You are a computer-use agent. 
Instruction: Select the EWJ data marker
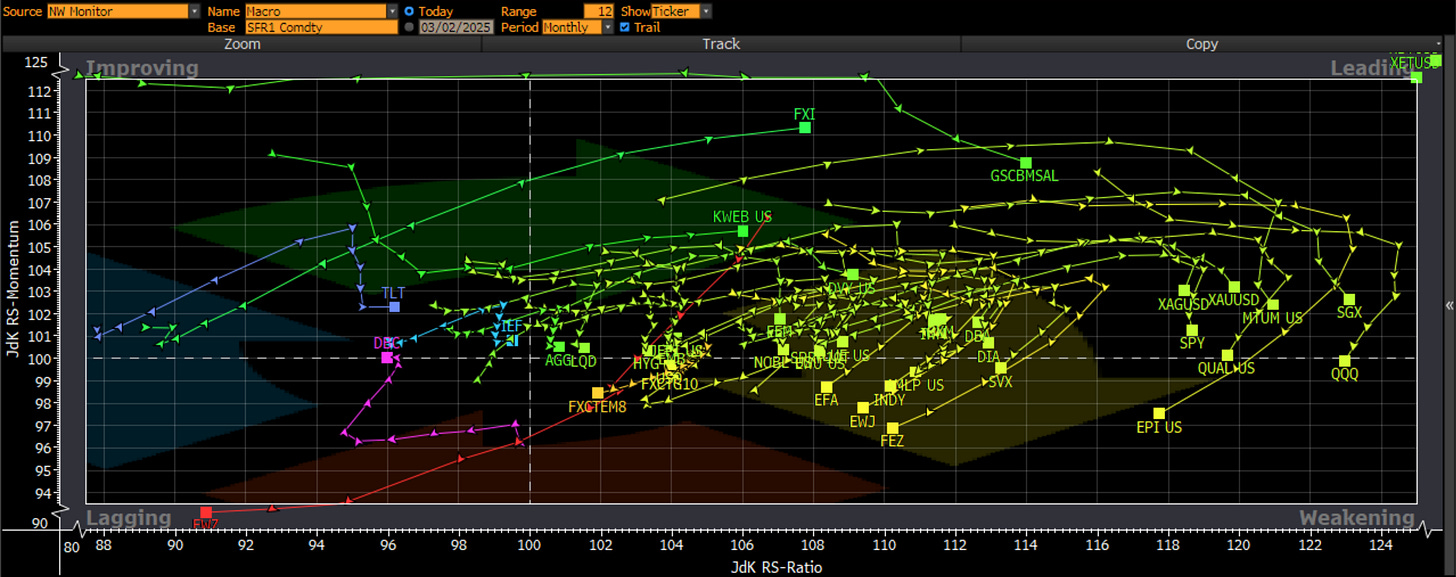(x=863, y=407)
